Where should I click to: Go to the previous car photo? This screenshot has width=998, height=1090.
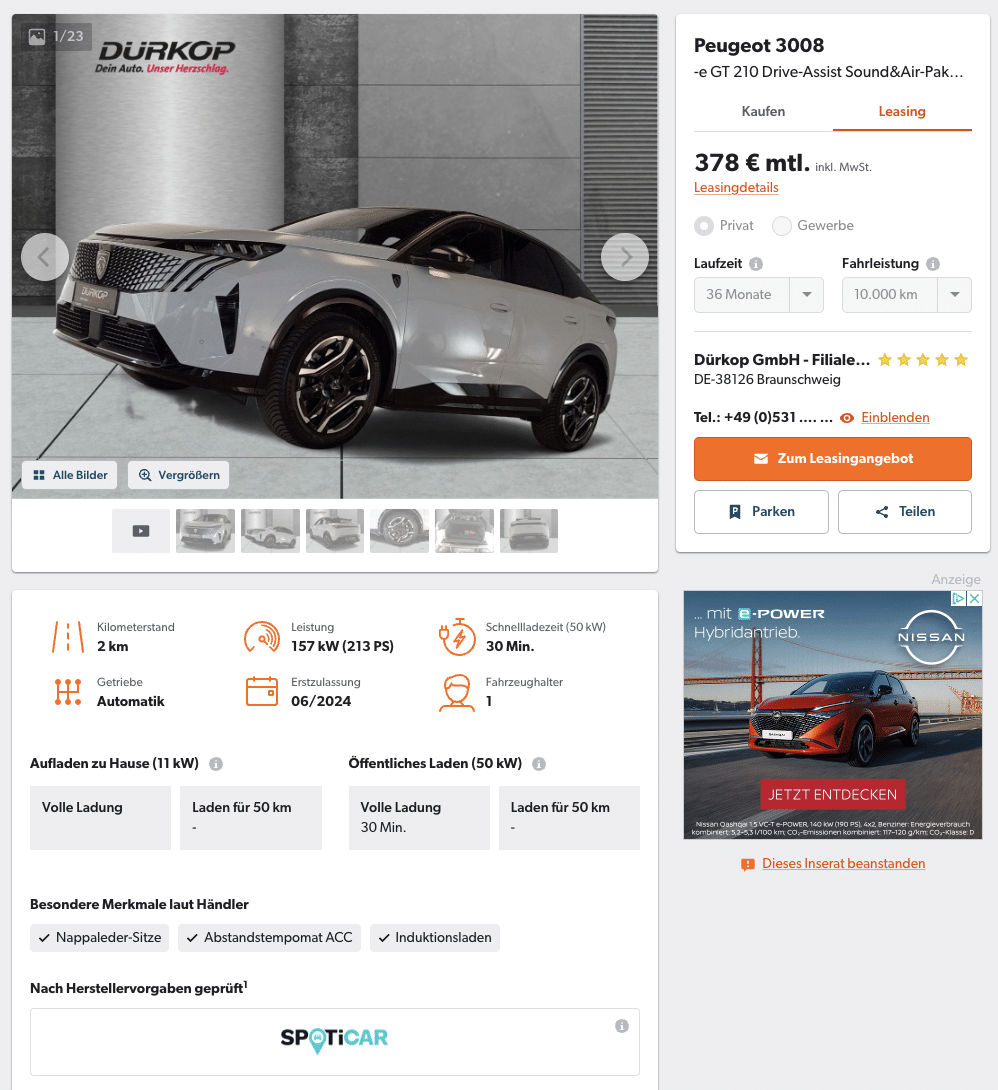click(45, 257)
